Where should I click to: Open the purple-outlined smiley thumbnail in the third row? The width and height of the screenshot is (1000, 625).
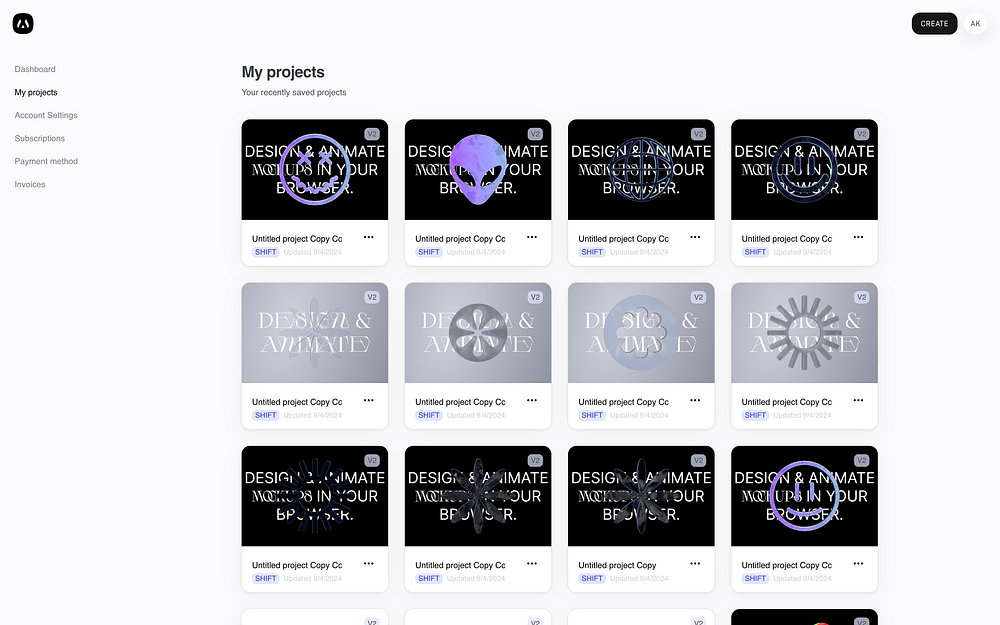click(x=804, y=496)
